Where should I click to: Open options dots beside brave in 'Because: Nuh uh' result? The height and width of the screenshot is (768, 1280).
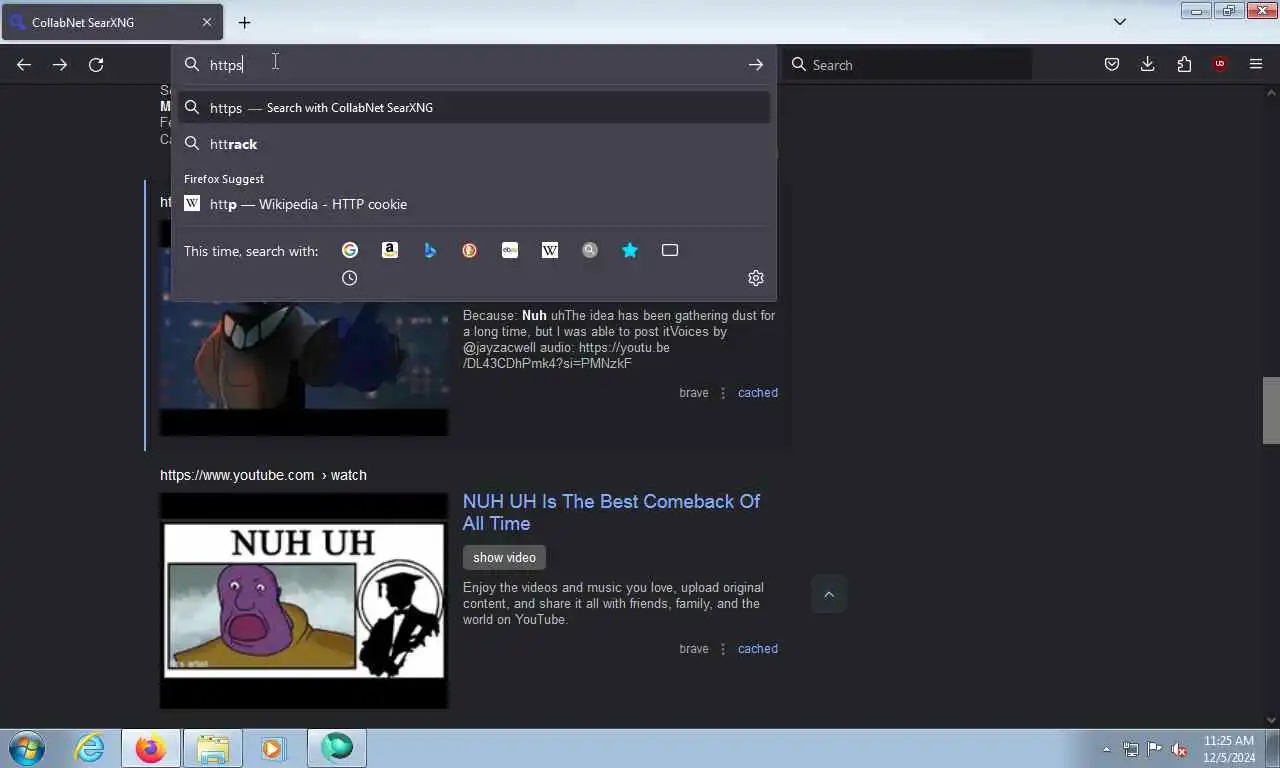point(723,393)
